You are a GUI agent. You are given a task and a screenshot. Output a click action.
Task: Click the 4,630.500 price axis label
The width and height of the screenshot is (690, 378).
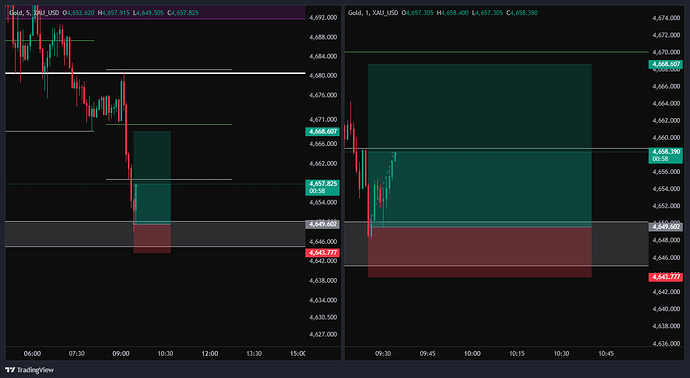pyautogui.click(x=323, y=317)
